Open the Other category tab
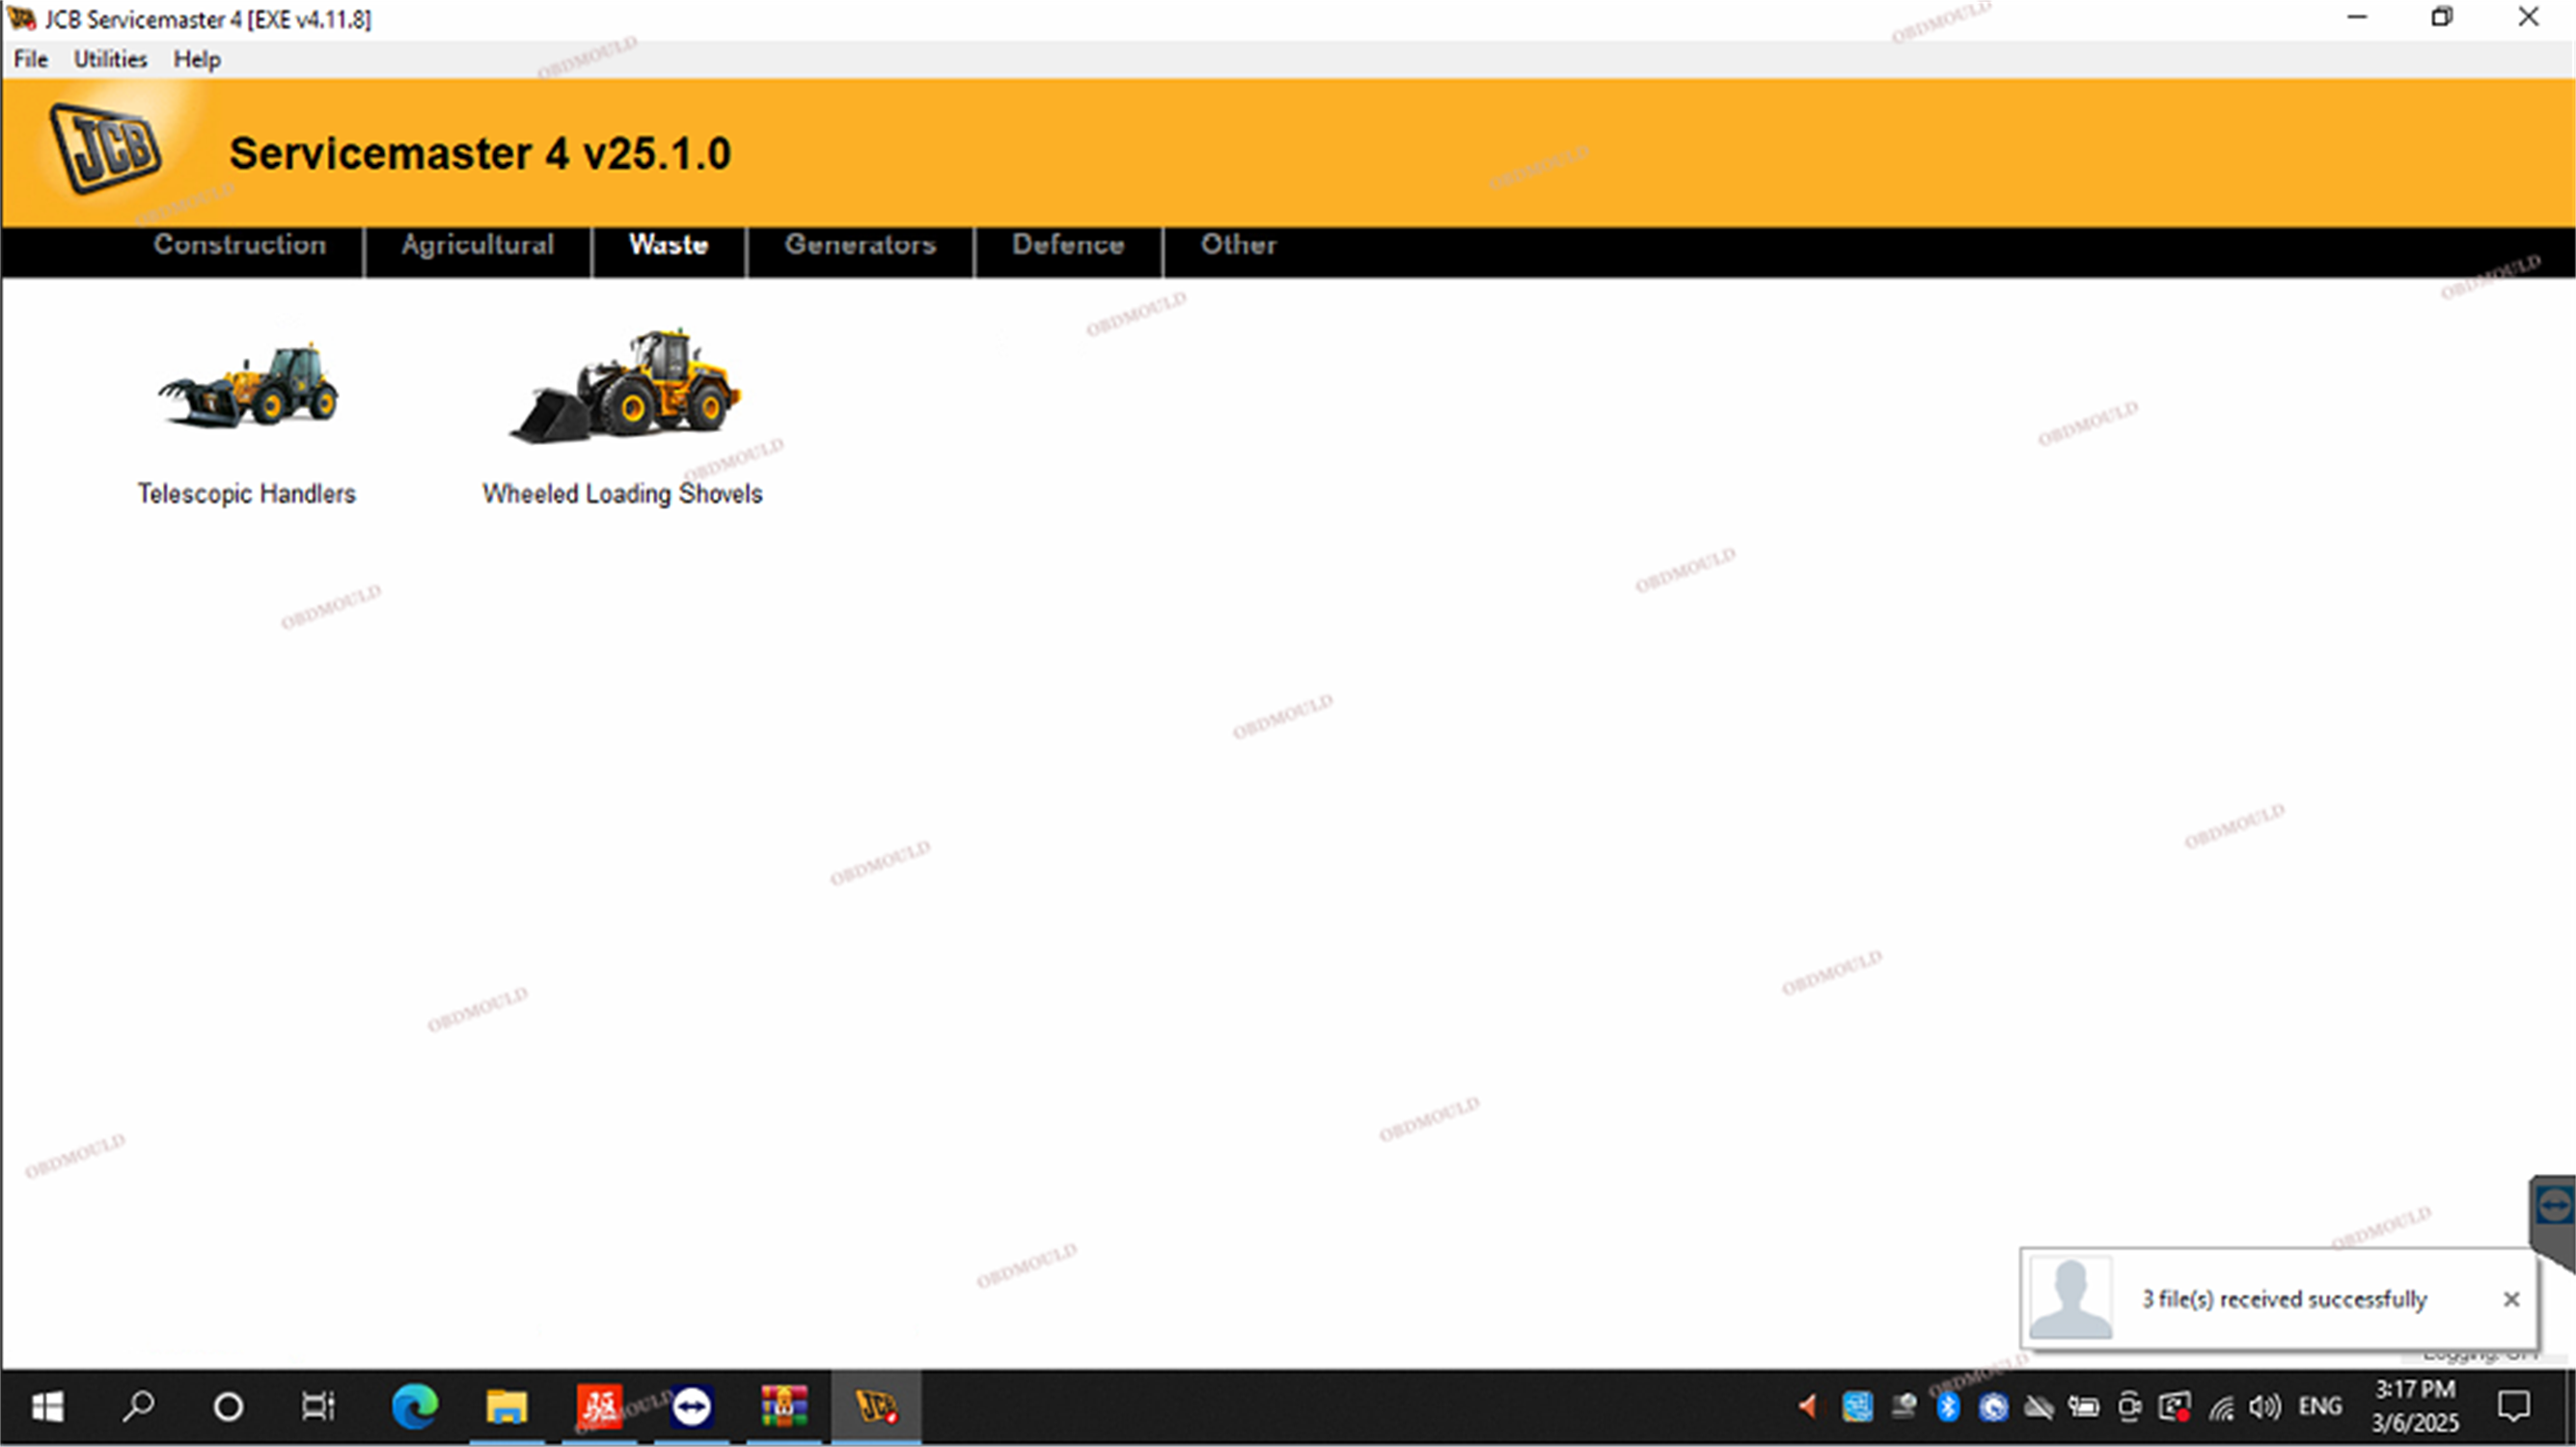2576x1447 pixels. tap(1238, 245)
